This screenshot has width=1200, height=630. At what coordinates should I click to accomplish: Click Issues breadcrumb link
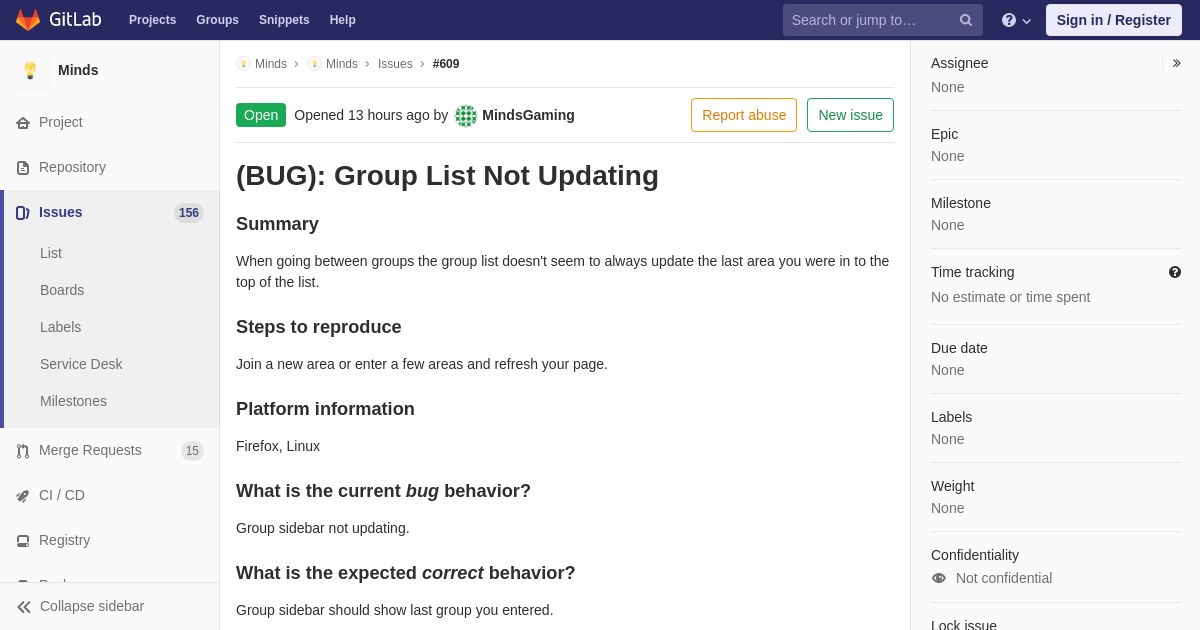tap(395, 64)
